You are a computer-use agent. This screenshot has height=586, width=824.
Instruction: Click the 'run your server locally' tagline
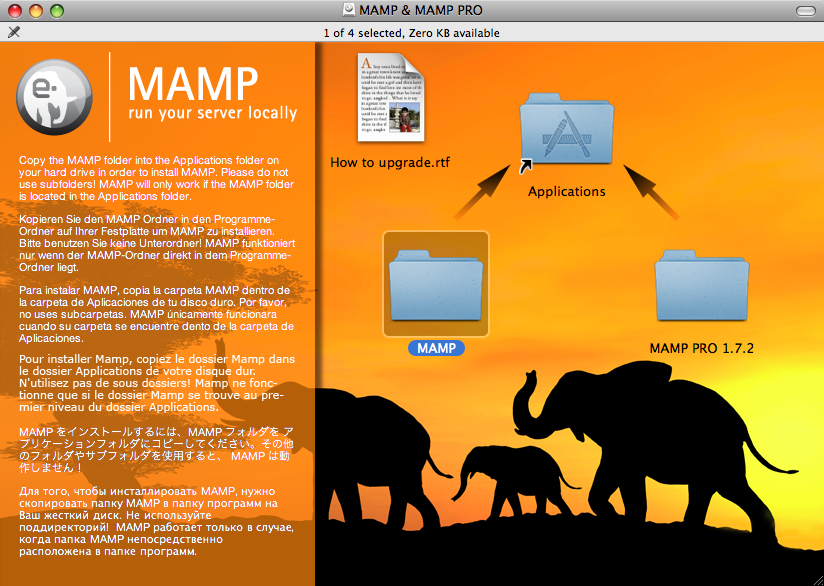pos(212,113)
